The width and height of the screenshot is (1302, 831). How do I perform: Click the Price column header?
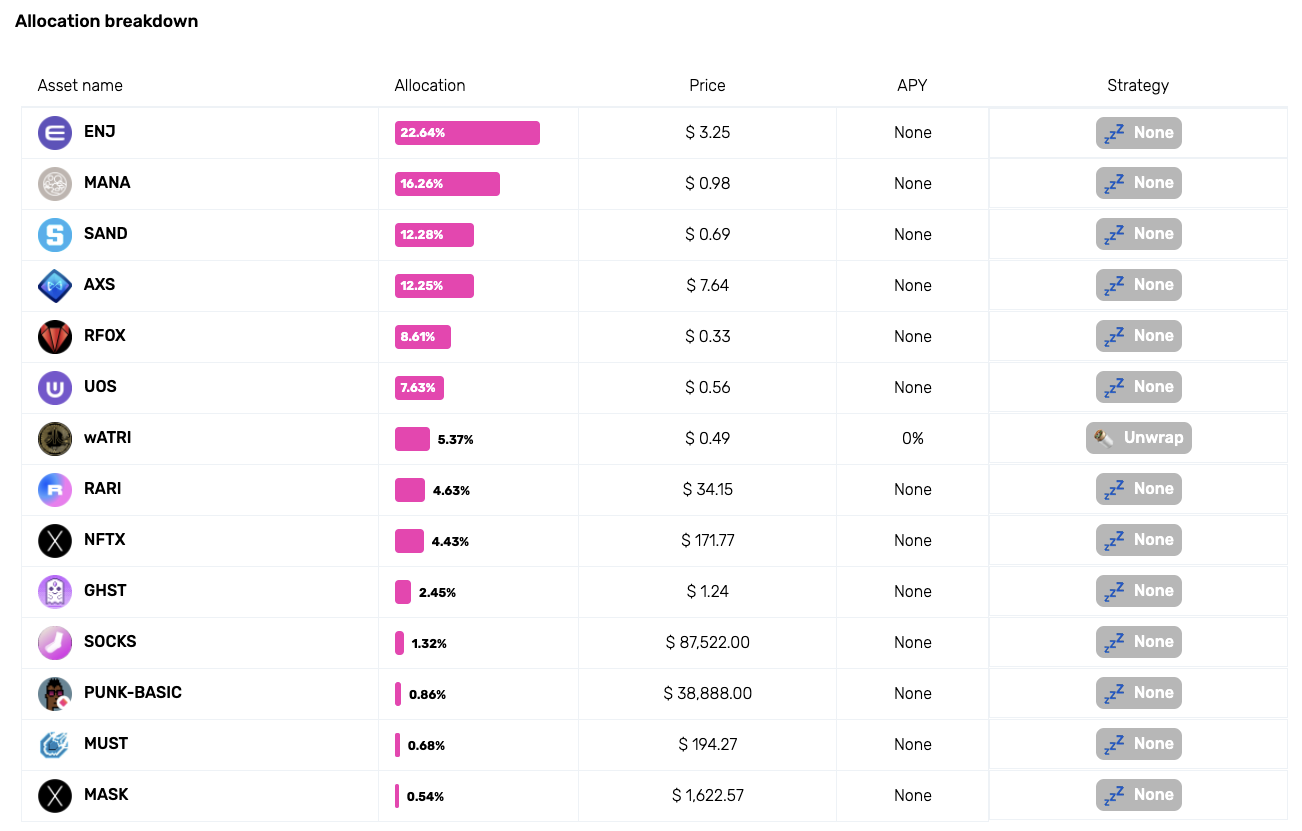(707, 86)
